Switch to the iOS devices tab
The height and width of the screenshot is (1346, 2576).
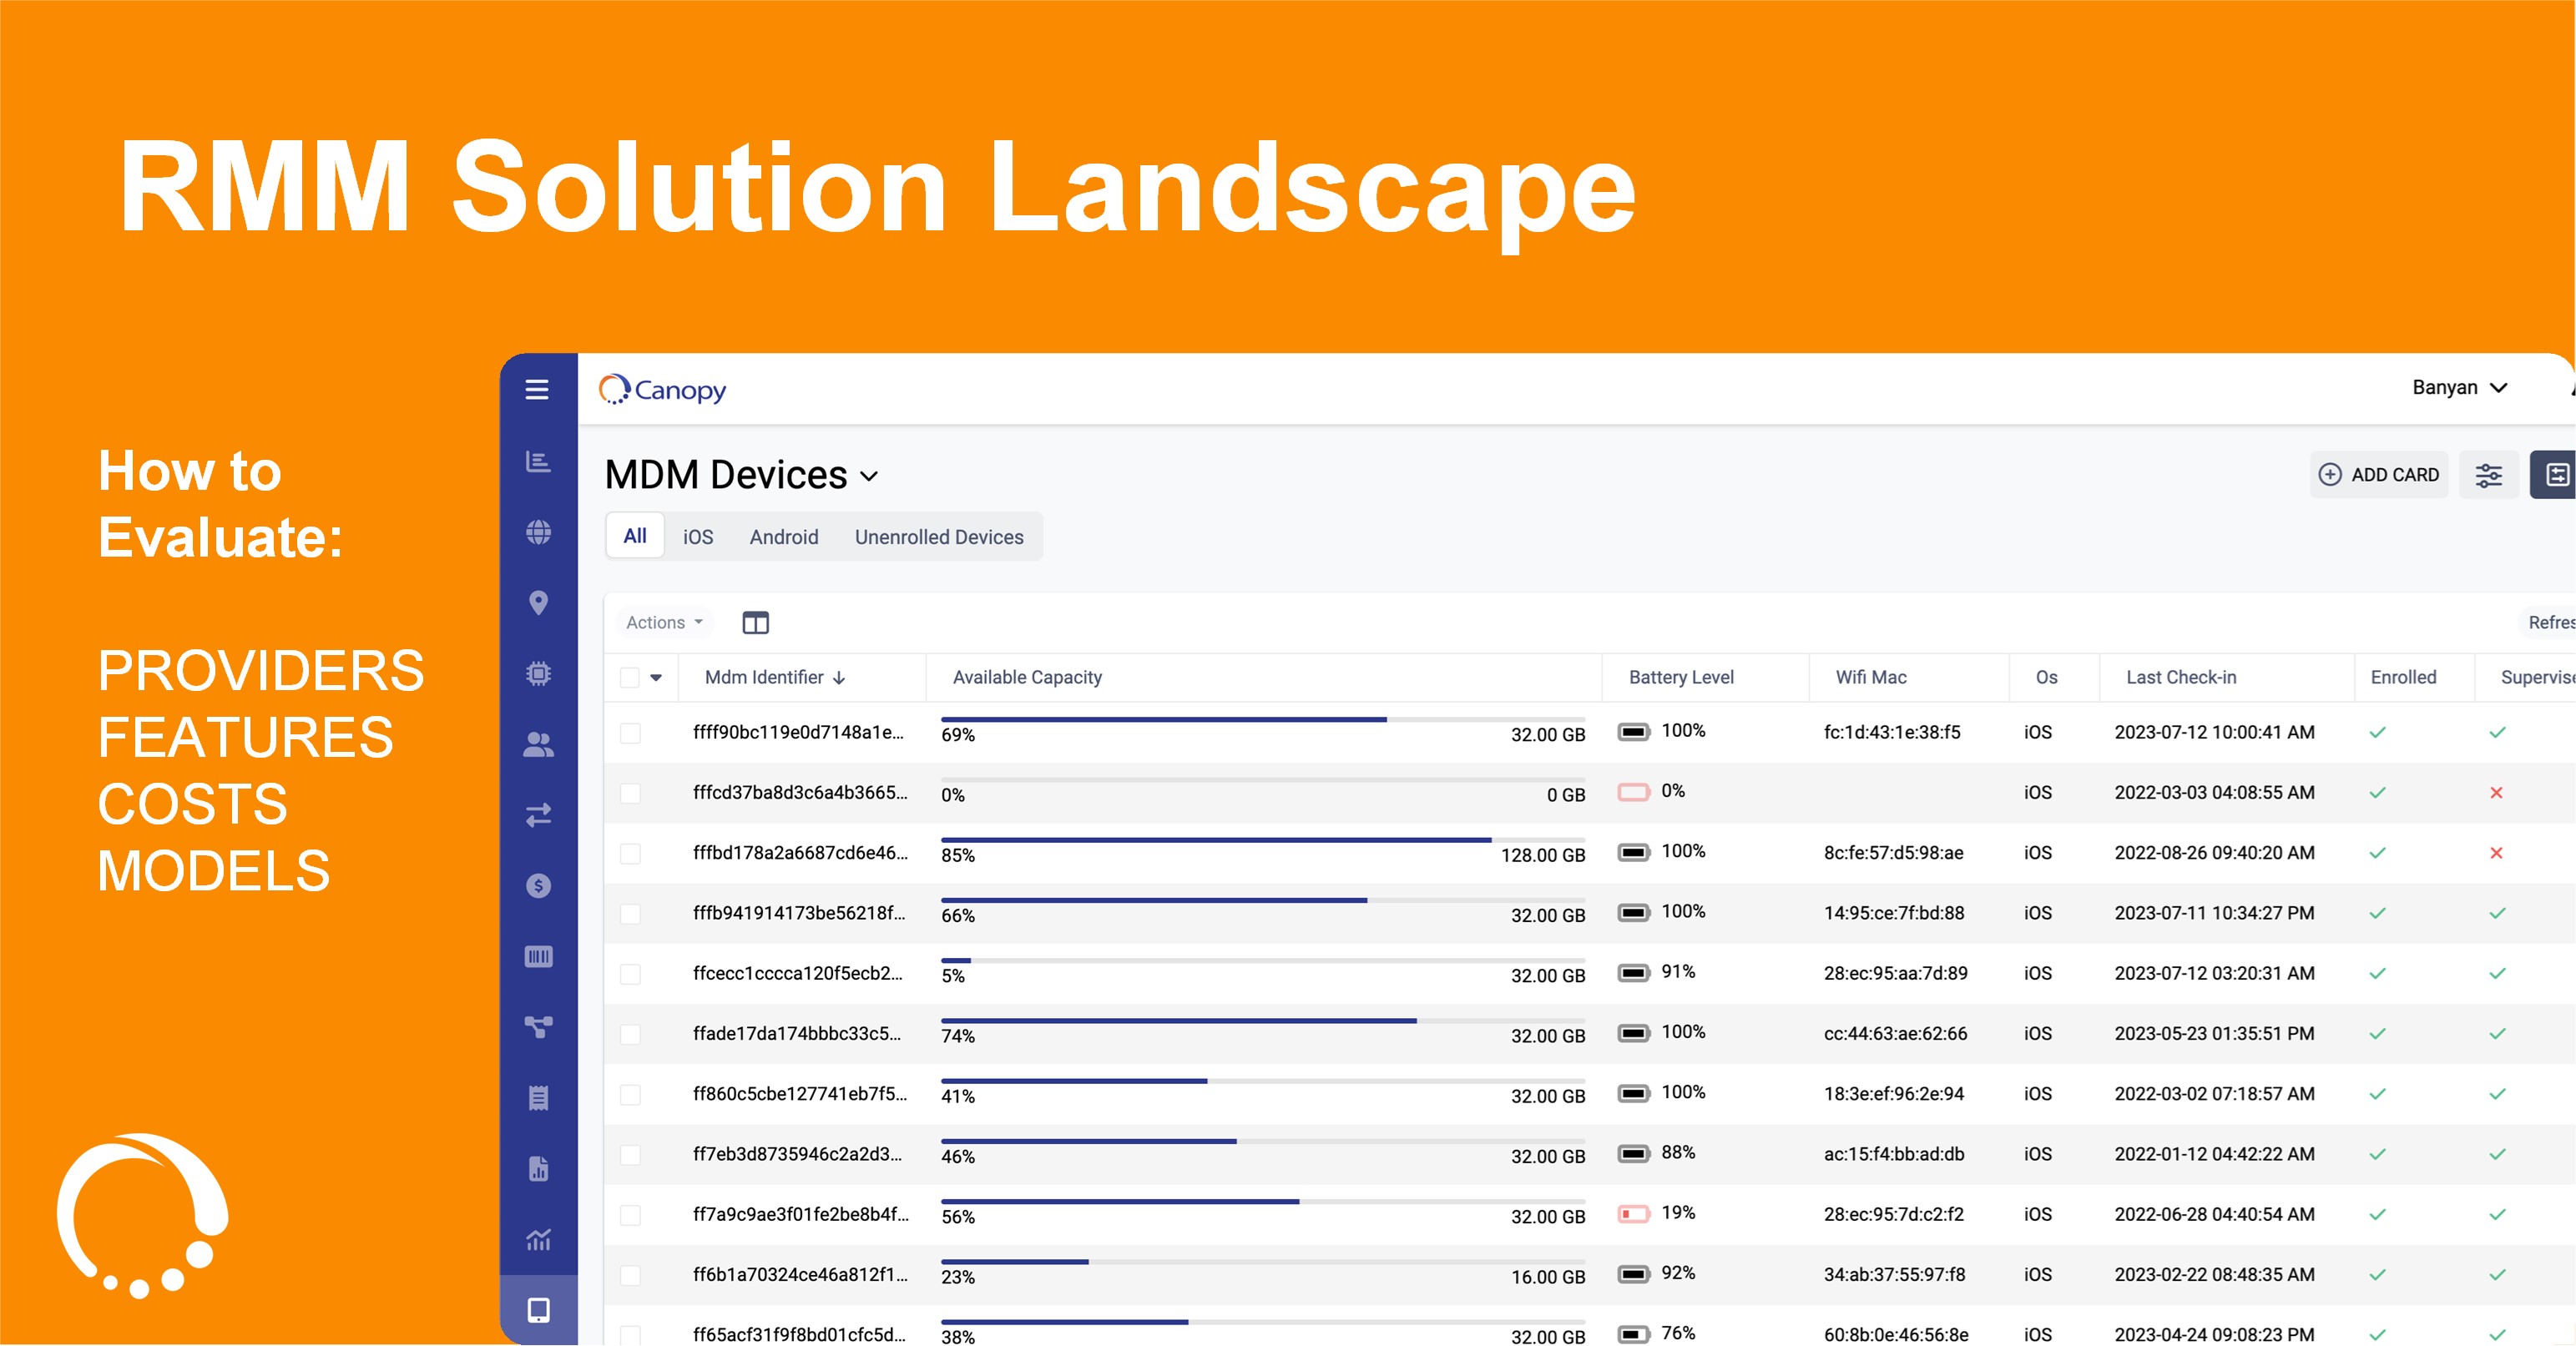(x=697, y=537)
